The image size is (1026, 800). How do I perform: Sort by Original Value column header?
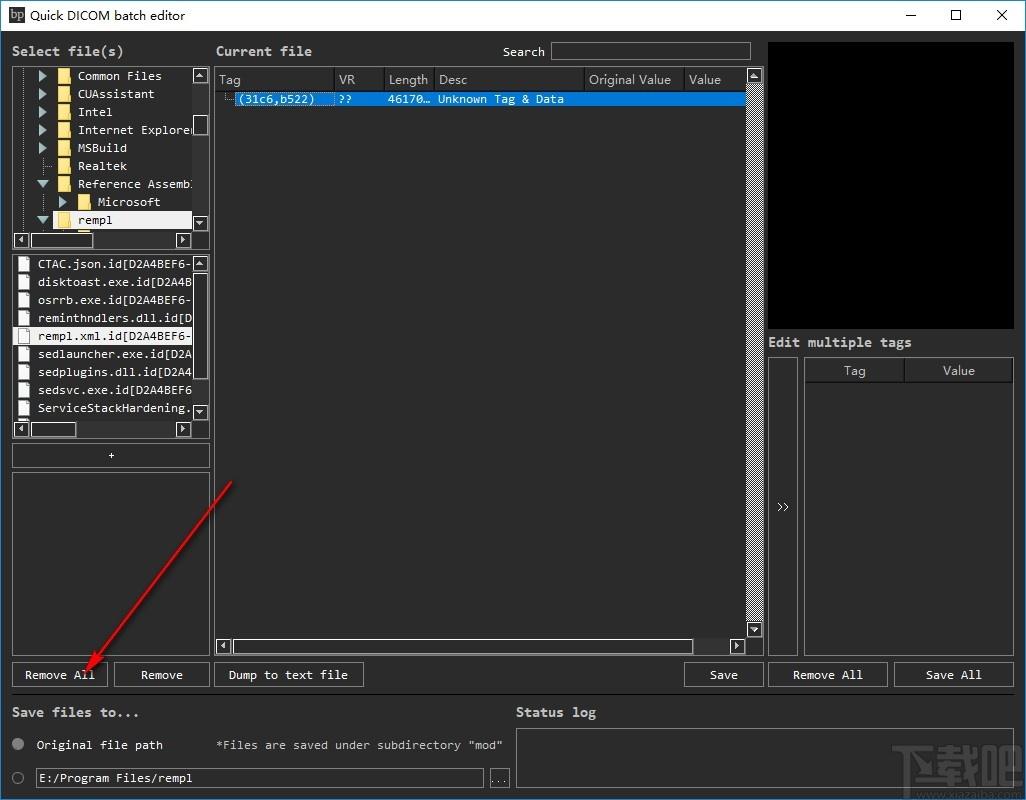(x=634, y=80)
